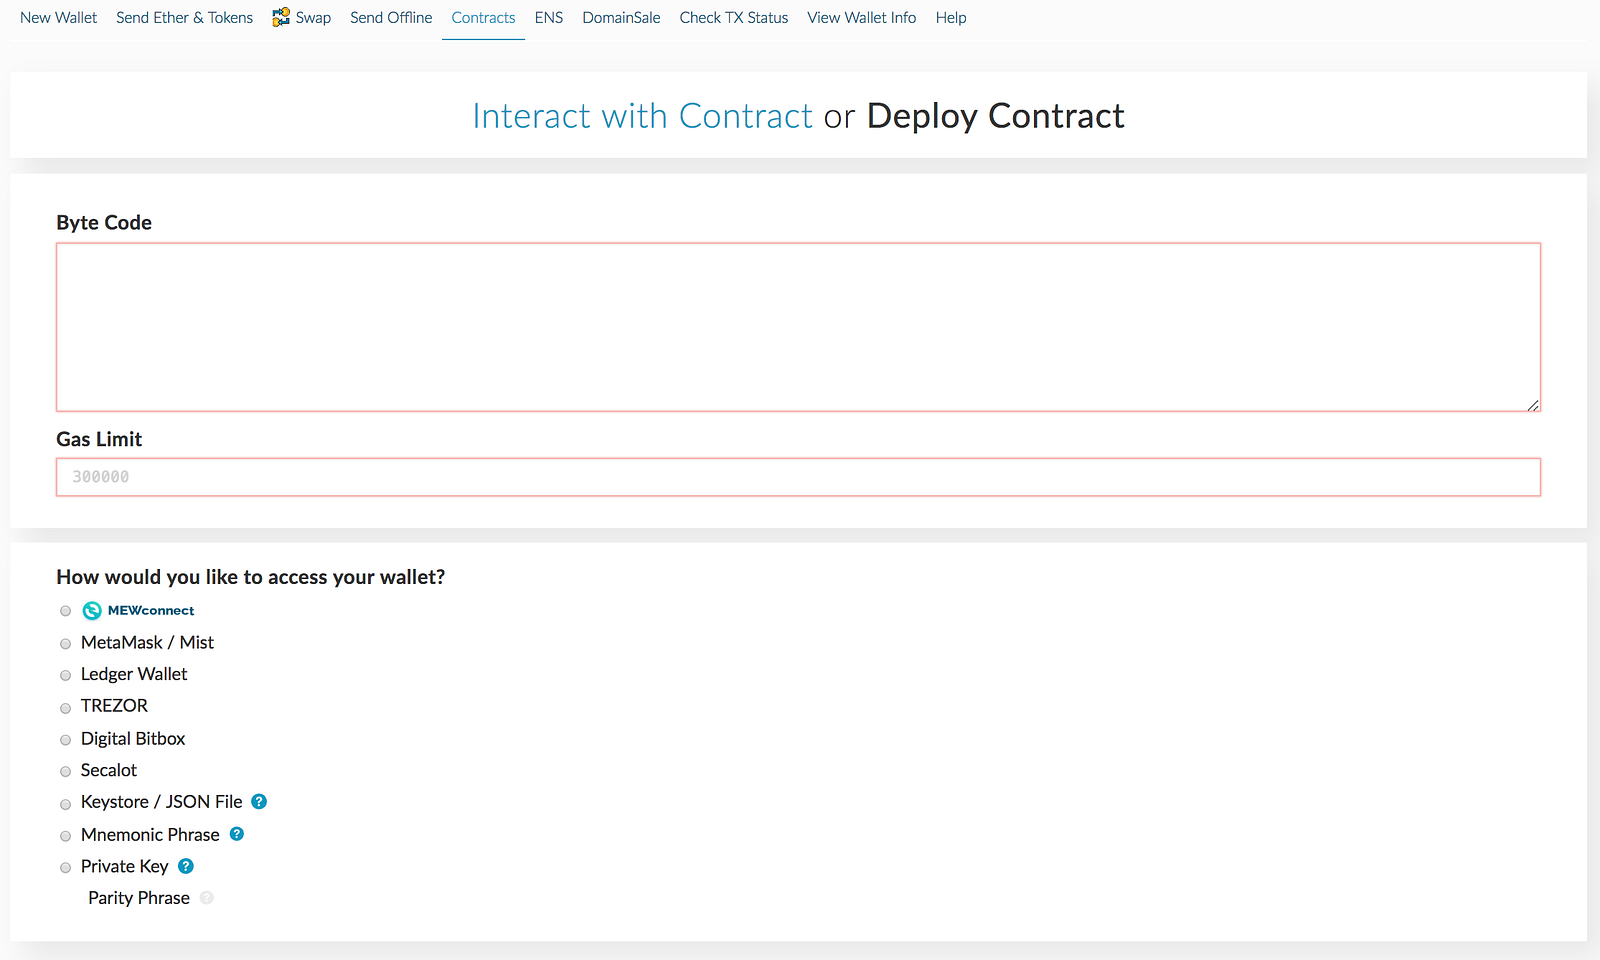Open the ENS tab
The height and width of the screenshot is (960, 1600).
pyautogui.click(x=549, y=18)
